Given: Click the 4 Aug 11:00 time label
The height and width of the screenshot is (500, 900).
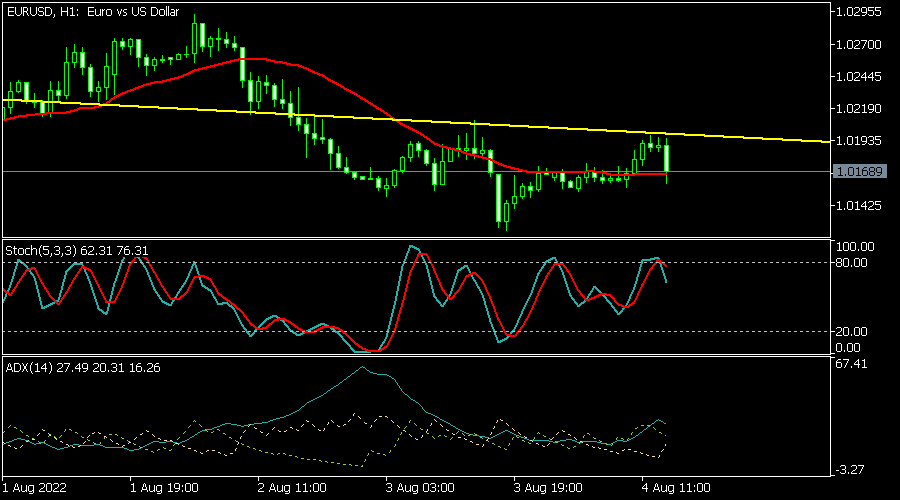Looking at the screenshot, I should [676, 488].
